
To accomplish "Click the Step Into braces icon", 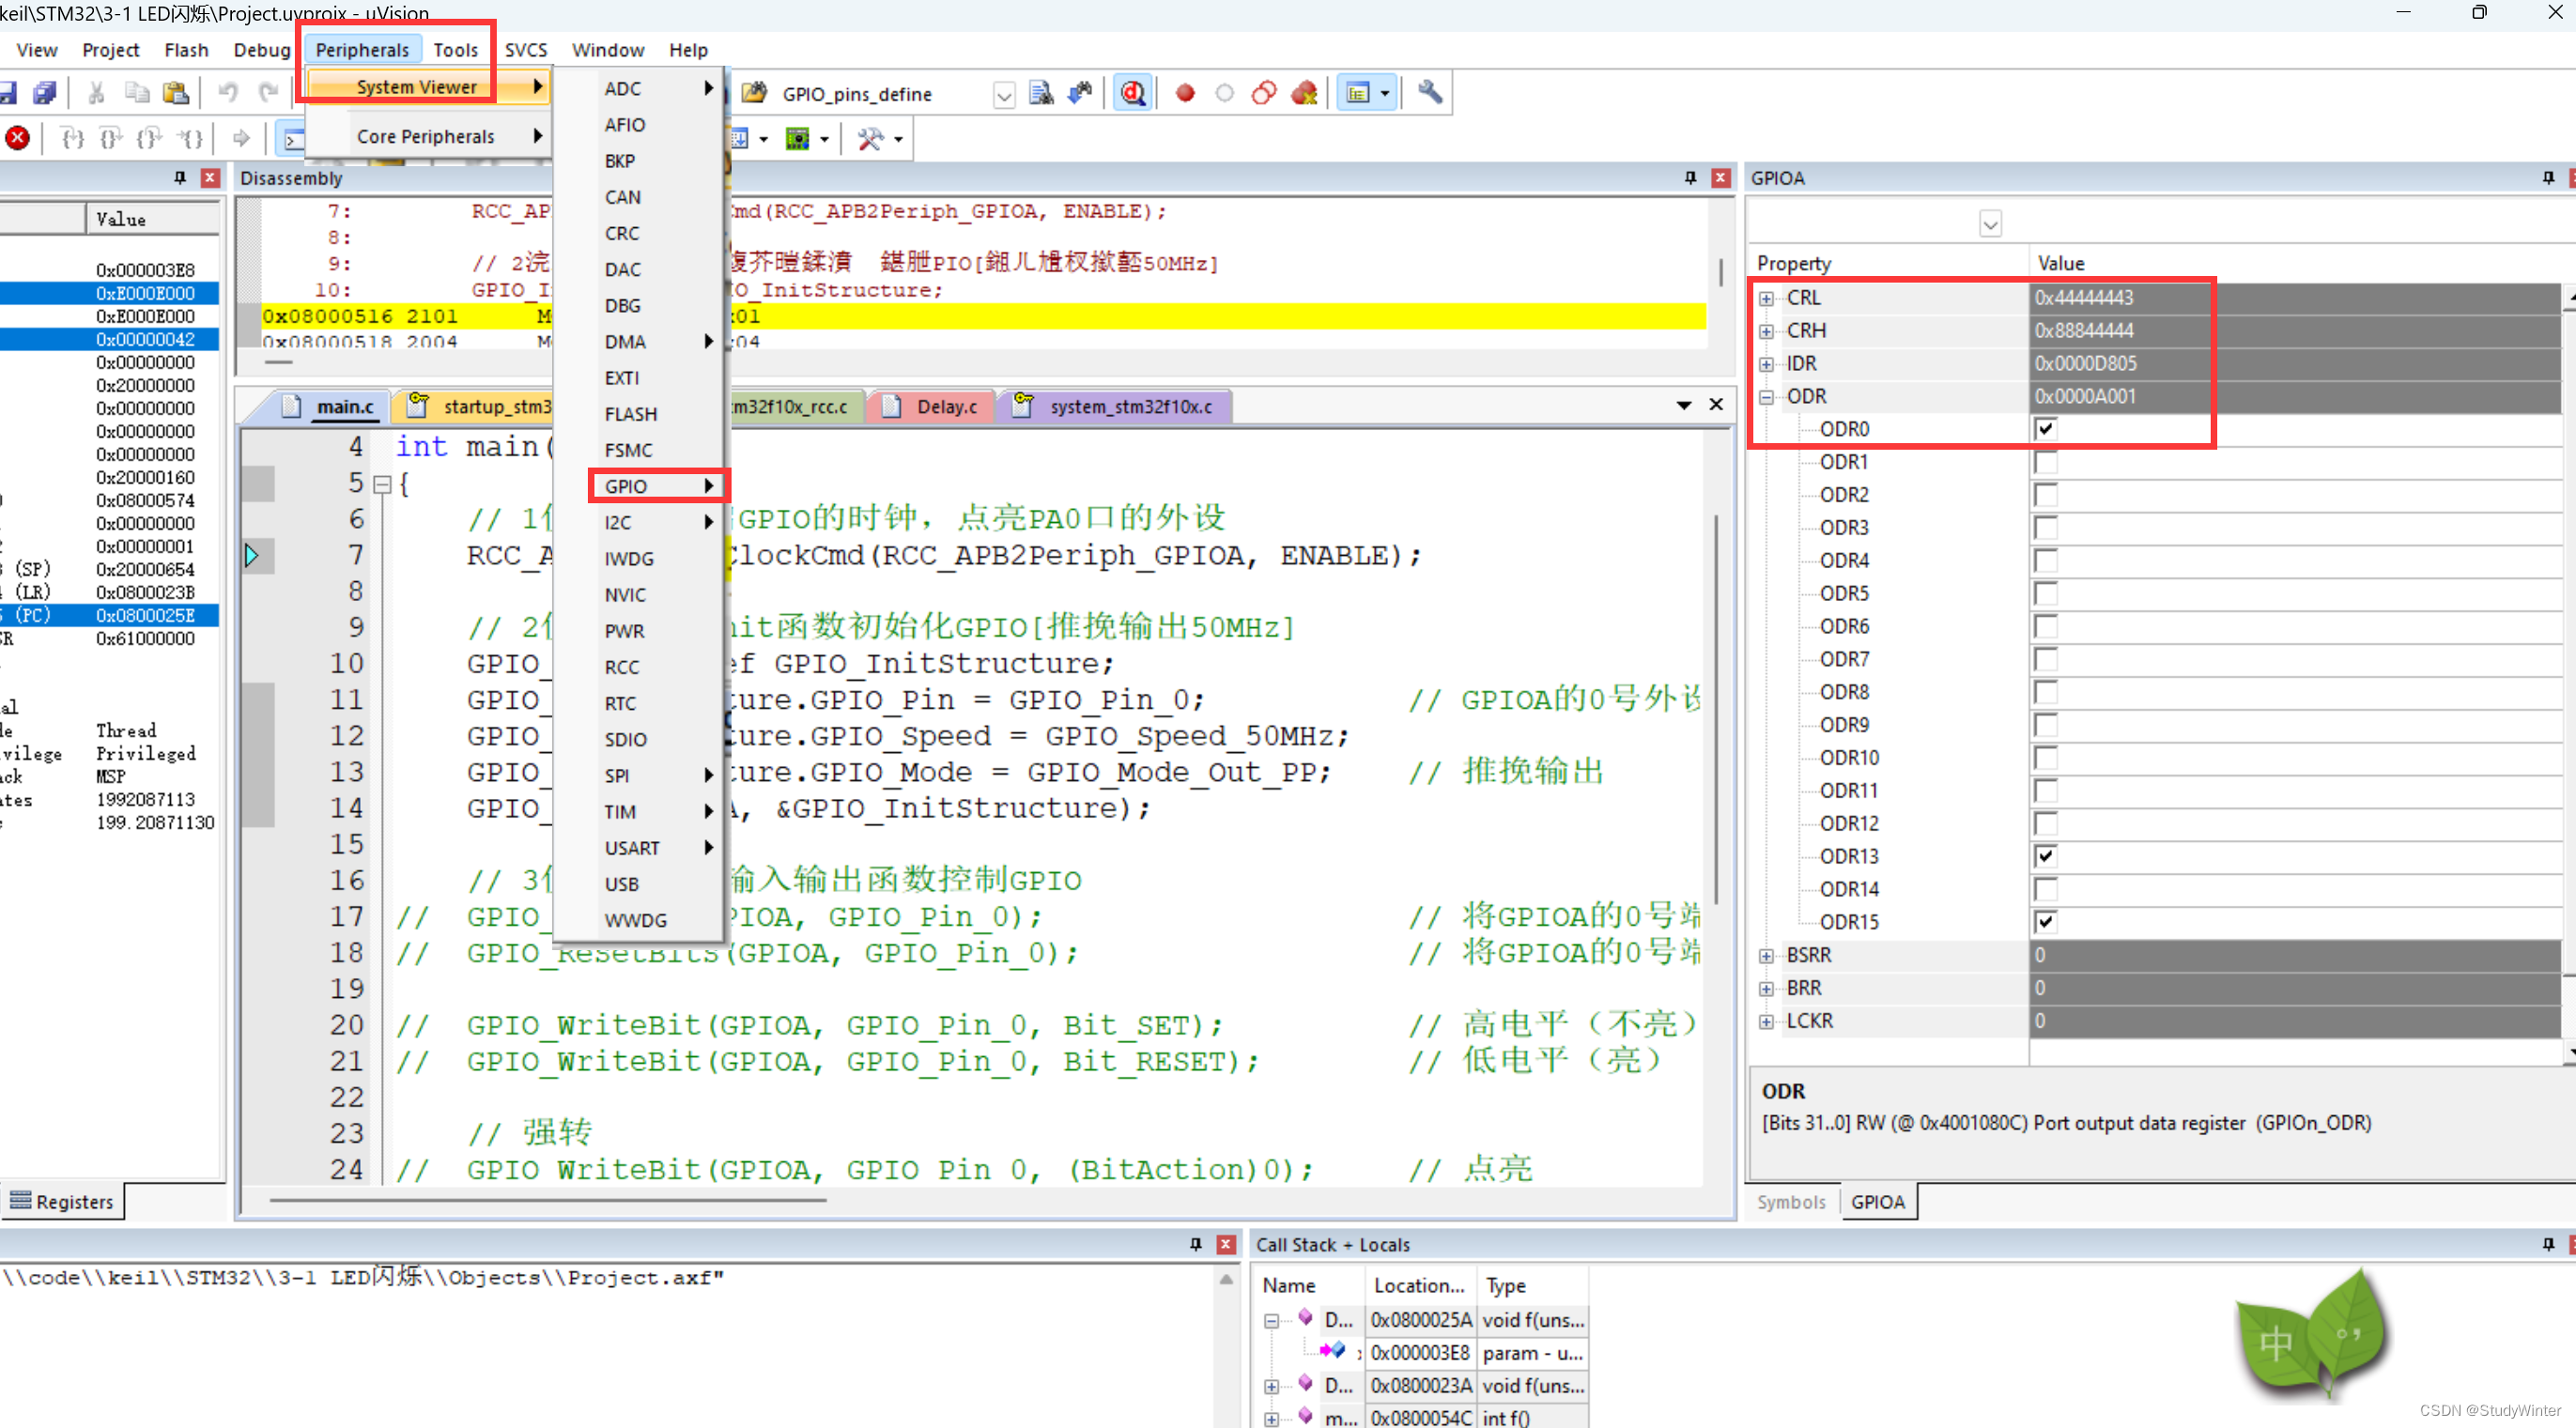I will [x=72, y=138].
